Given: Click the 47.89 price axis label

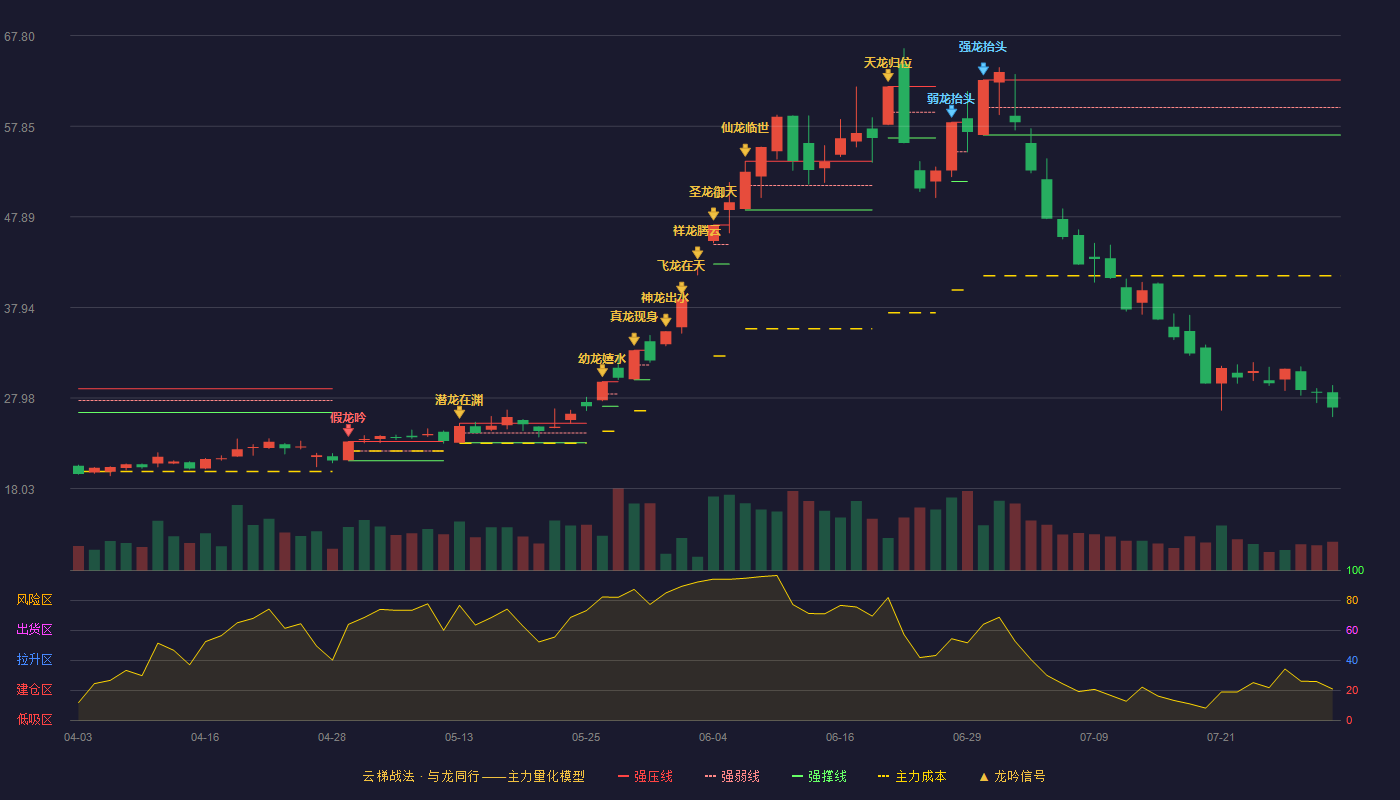Looking at the screenshot, I should [19, 218].
